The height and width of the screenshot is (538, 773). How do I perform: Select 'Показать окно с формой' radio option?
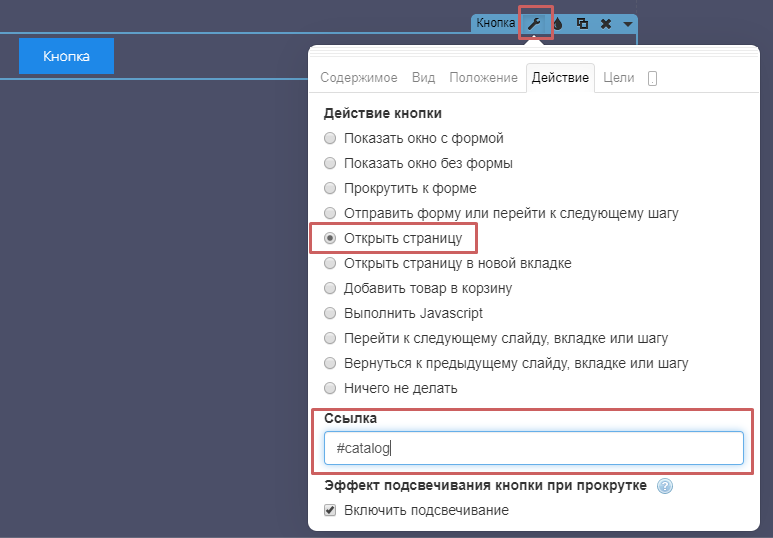[x=330, y=138]
